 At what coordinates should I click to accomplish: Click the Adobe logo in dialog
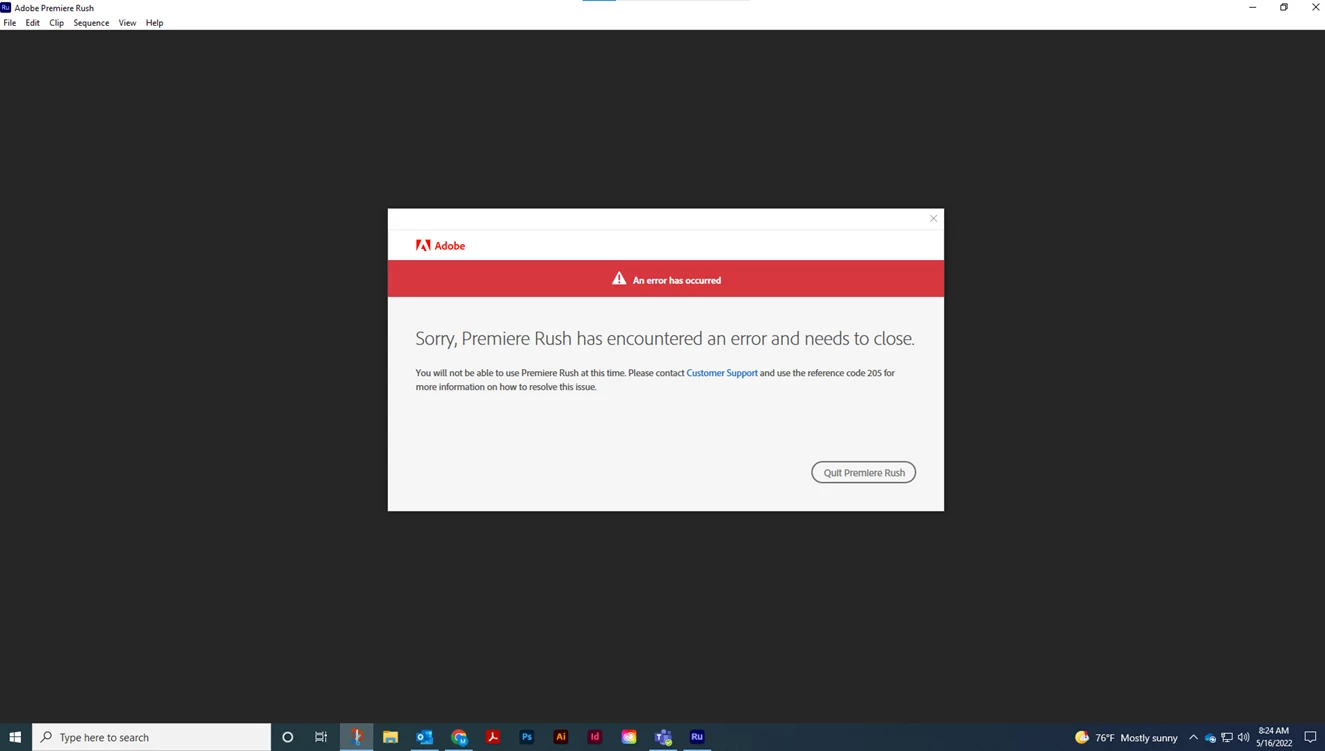coord(440,245)
